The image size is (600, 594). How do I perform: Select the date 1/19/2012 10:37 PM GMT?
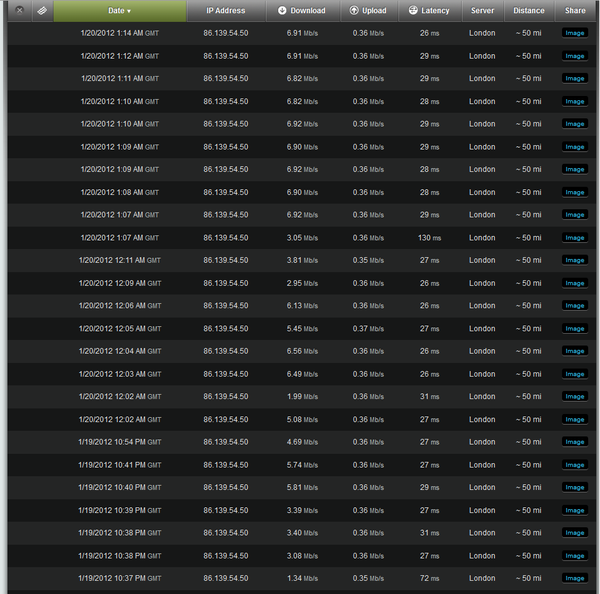point(119,578)
